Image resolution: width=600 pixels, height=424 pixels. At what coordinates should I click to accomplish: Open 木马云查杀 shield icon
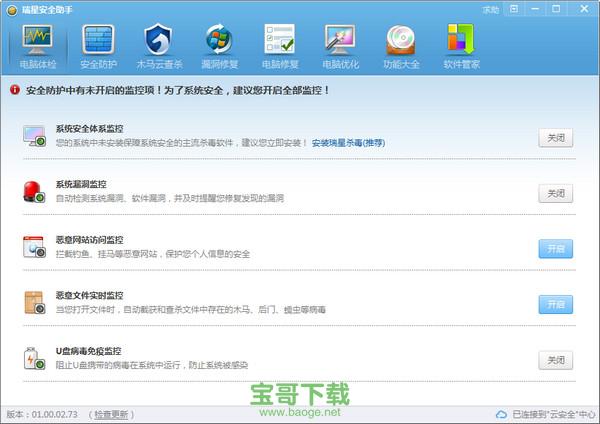tap(158, 46)
